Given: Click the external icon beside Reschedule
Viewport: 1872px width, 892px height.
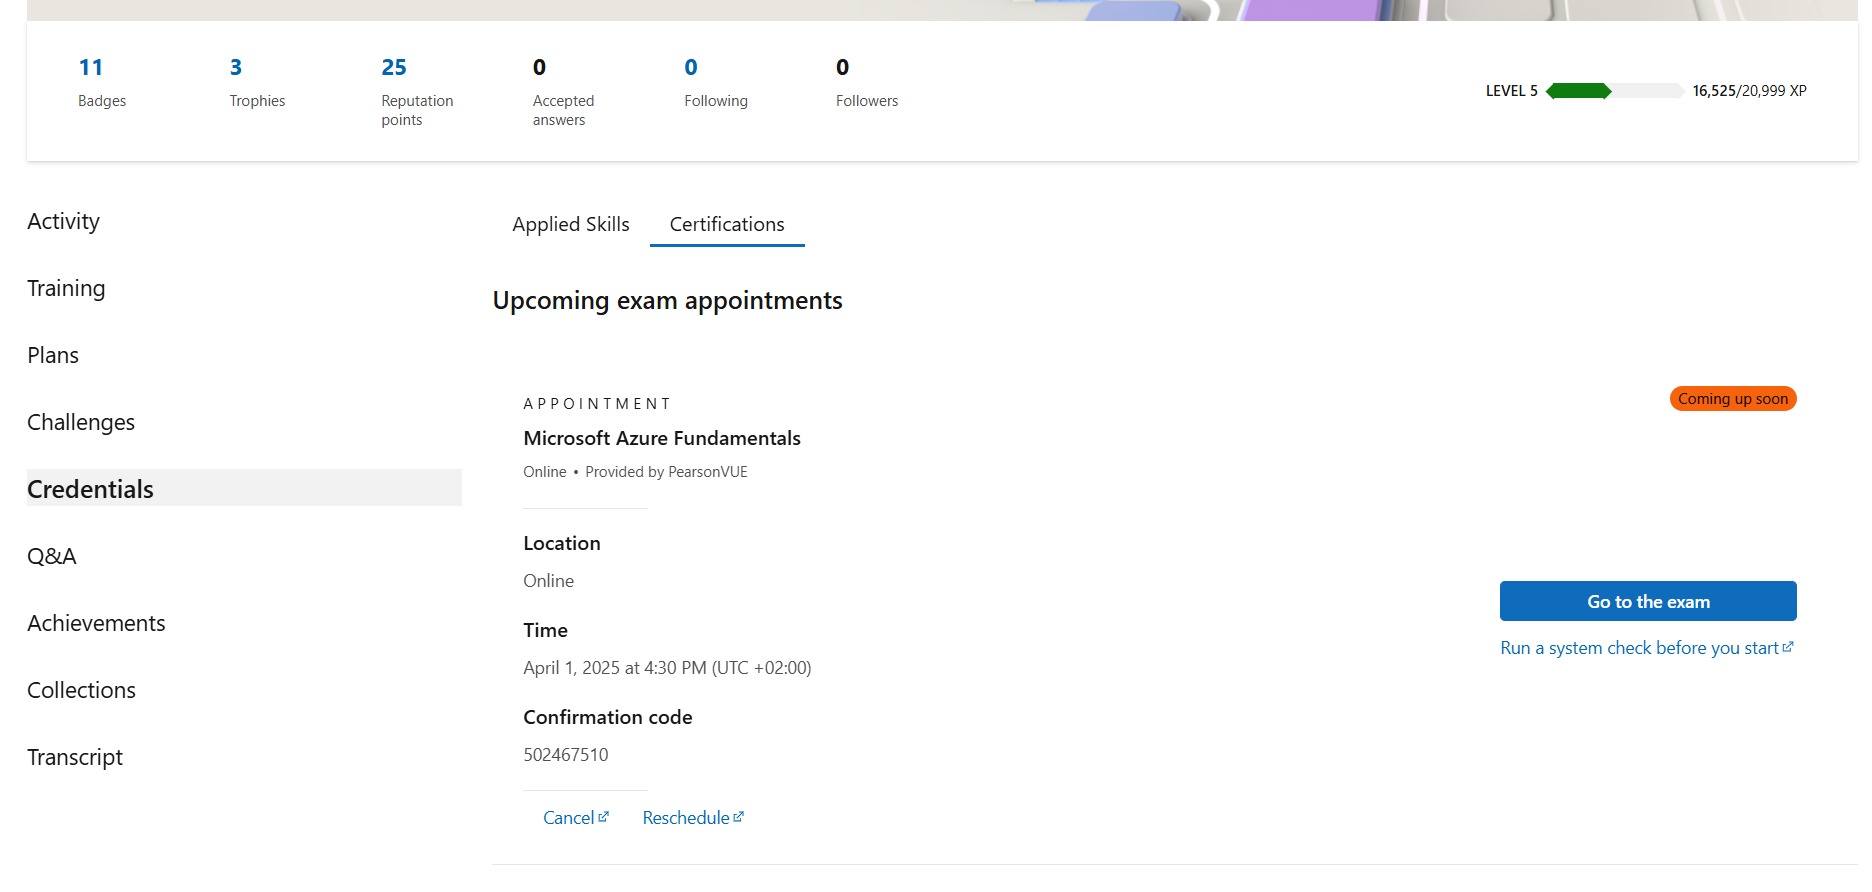Looking at the screenshot, I should pyautogui.click(x=738, y=817).
